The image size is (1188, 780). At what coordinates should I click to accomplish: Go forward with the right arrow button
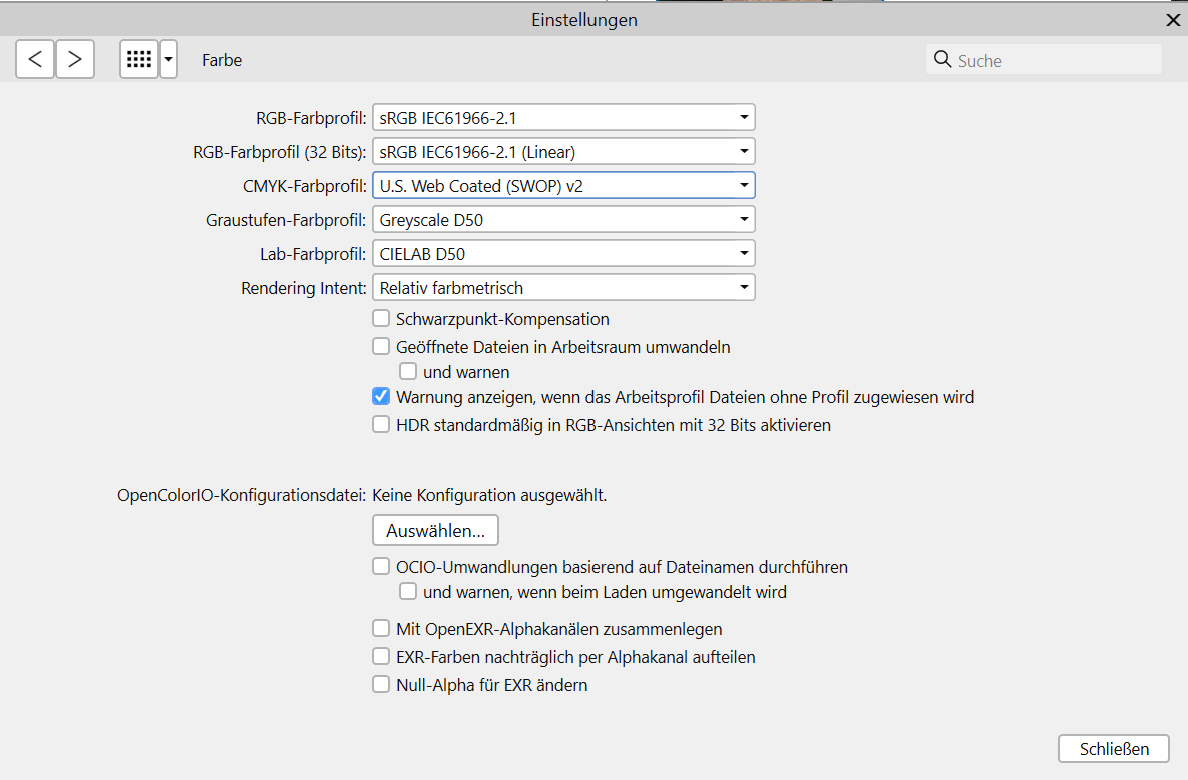click(74, 59)
